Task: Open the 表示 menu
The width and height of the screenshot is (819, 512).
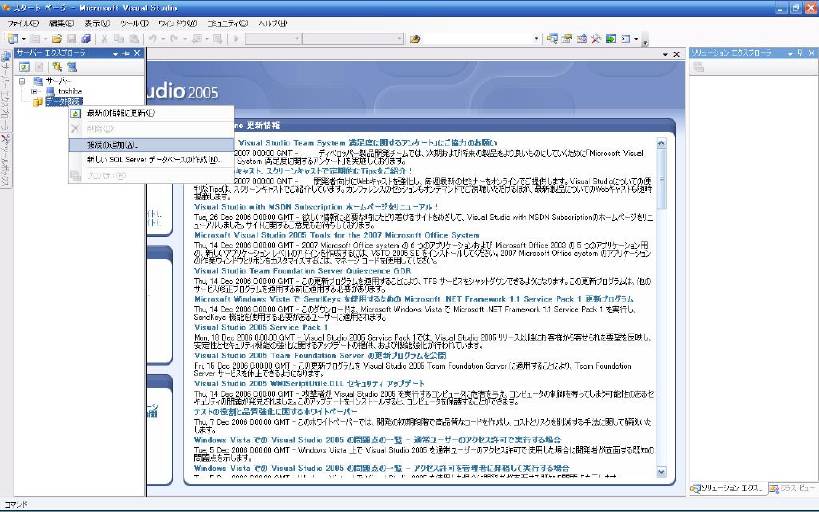Action: click(x=97, y=24)
